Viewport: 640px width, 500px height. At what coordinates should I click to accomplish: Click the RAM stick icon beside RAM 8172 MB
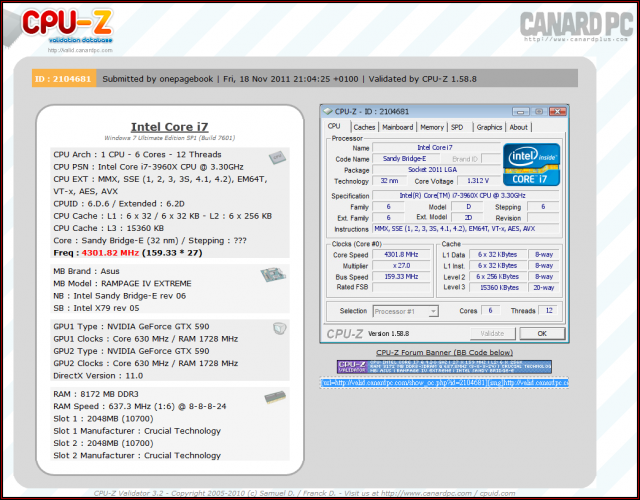(x=275, y=397)
